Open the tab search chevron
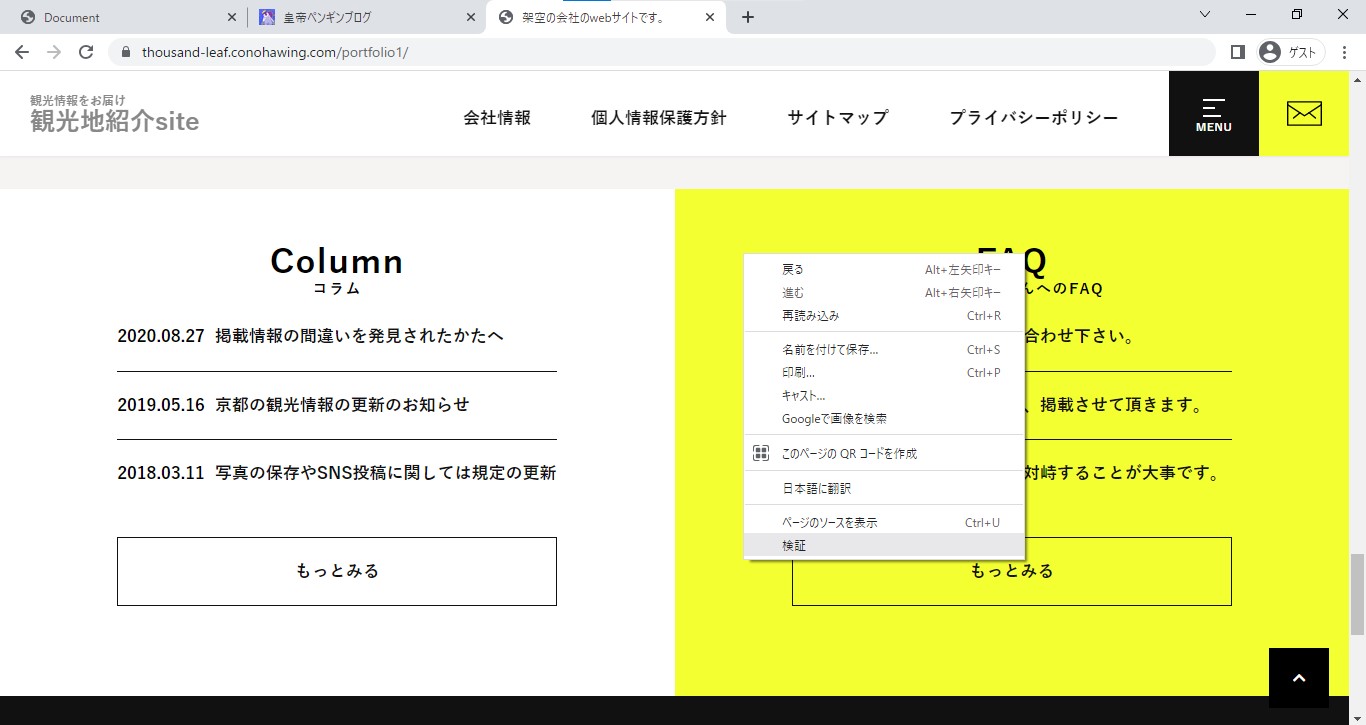Image resolution: width=1366 pixels, height=725 pixels. click(1205, 15)
